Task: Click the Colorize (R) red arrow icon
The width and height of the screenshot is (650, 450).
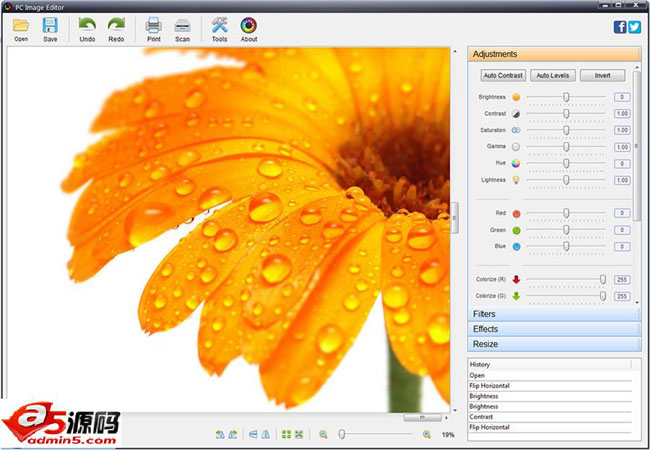Action: pyautogui.click(x=516, y=280)
